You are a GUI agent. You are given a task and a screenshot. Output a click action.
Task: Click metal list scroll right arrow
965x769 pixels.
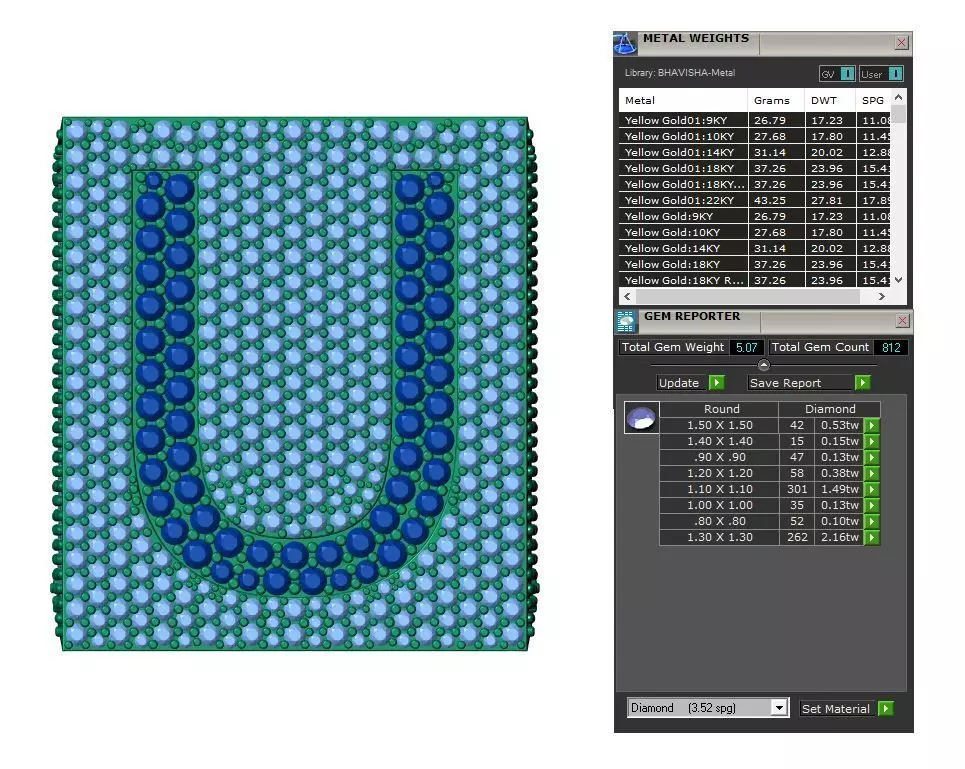coord(882,297)
